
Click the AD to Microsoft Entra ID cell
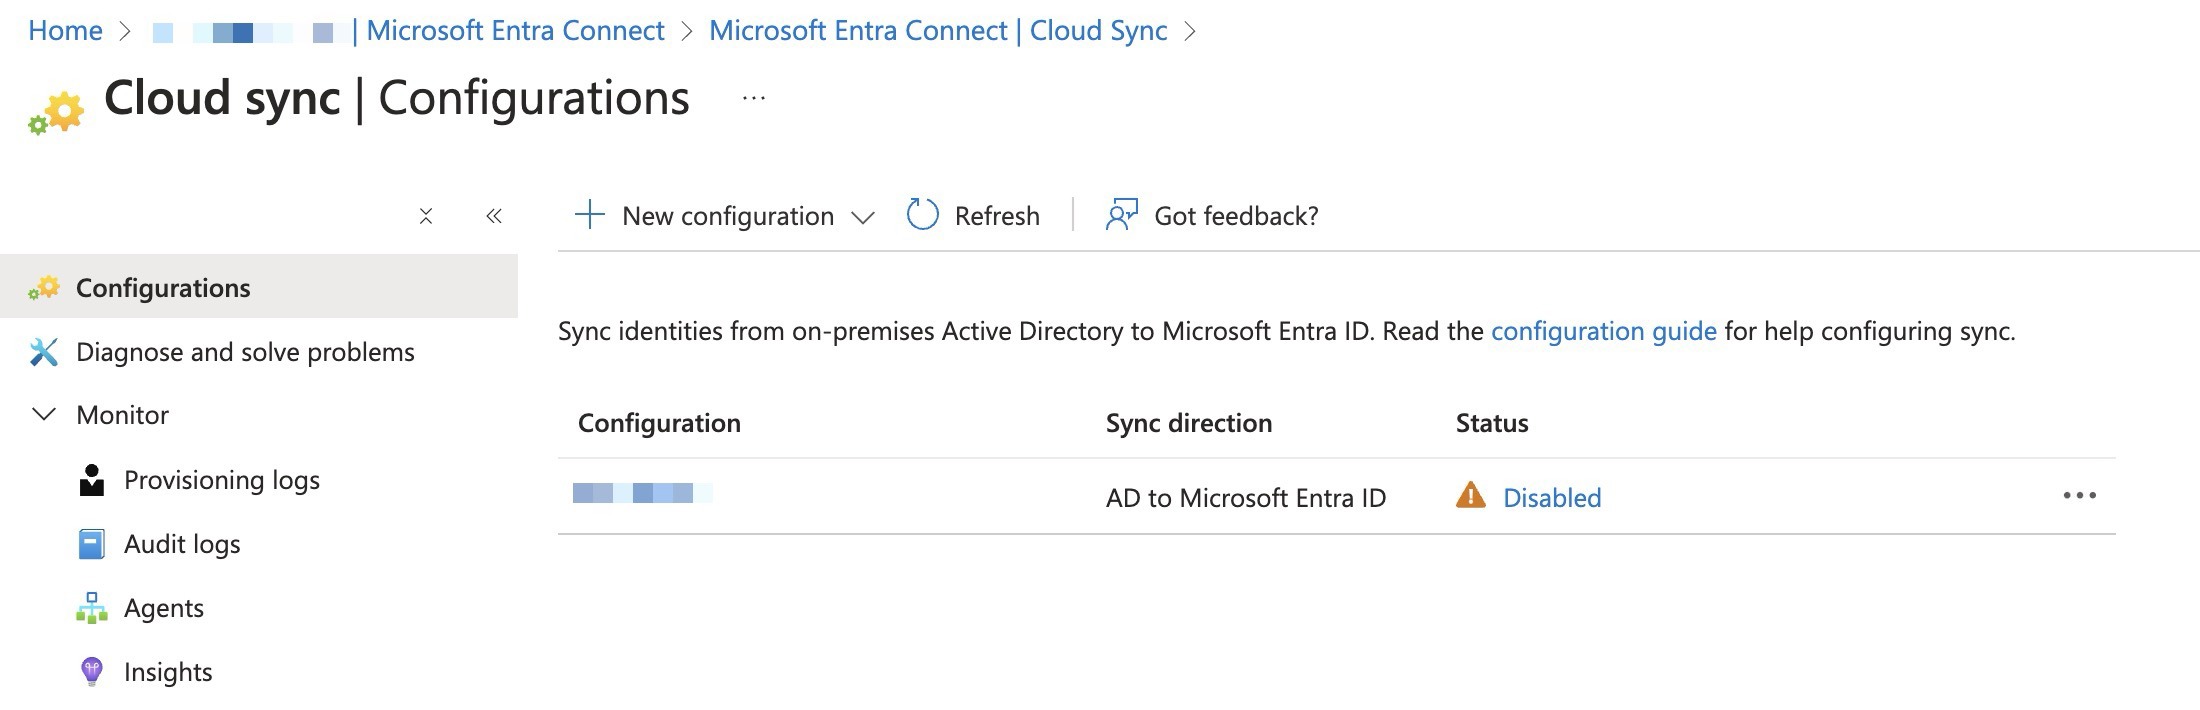1246,498
